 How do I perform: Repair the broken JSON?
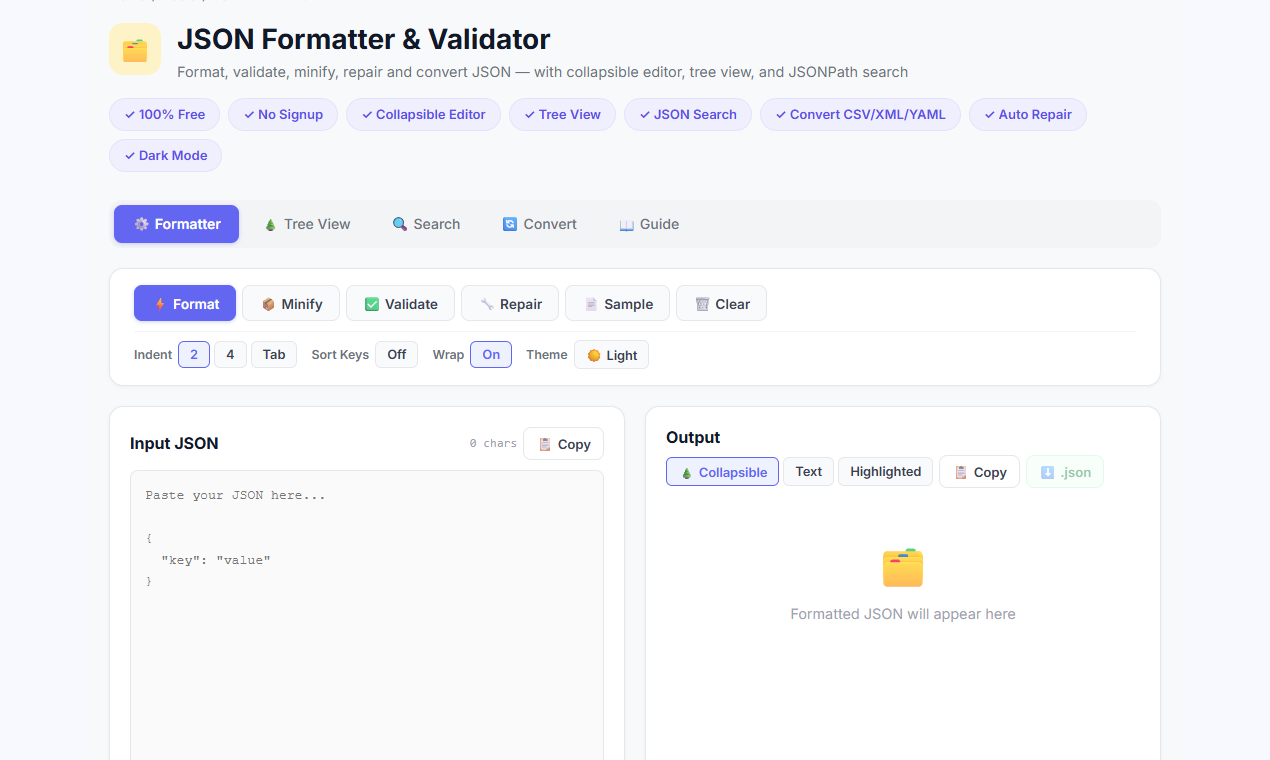coord(510,303)
